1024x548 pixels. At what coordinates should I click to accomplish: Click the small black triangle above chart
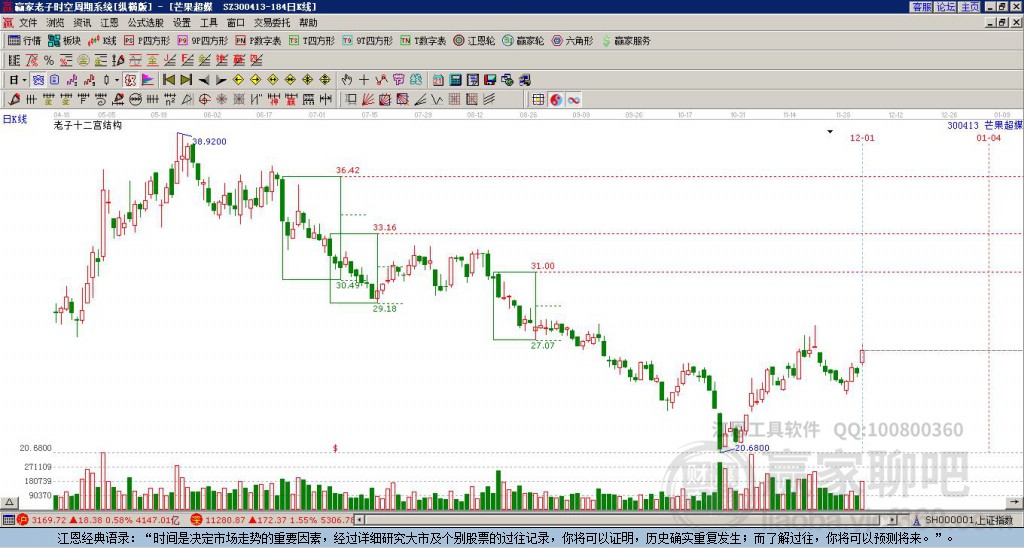[829, 132]
